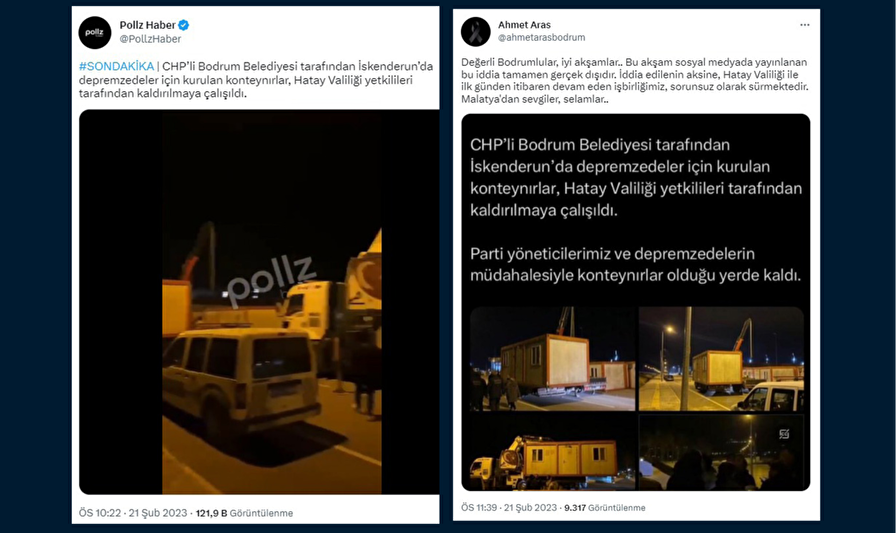
Task: Click the @PollzHaber handle
Action: [x=150, y=39]
